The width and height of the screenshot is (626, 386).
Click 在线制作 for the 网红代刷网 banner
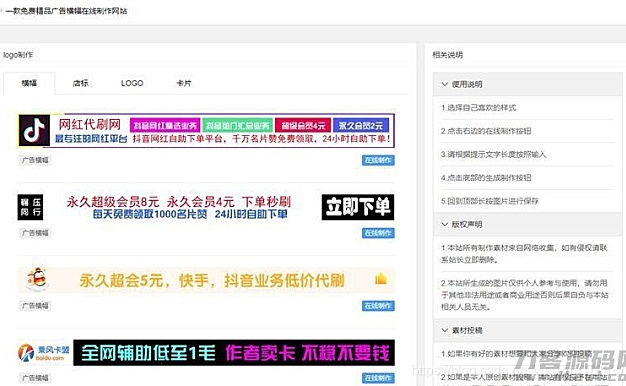point(378,160)
